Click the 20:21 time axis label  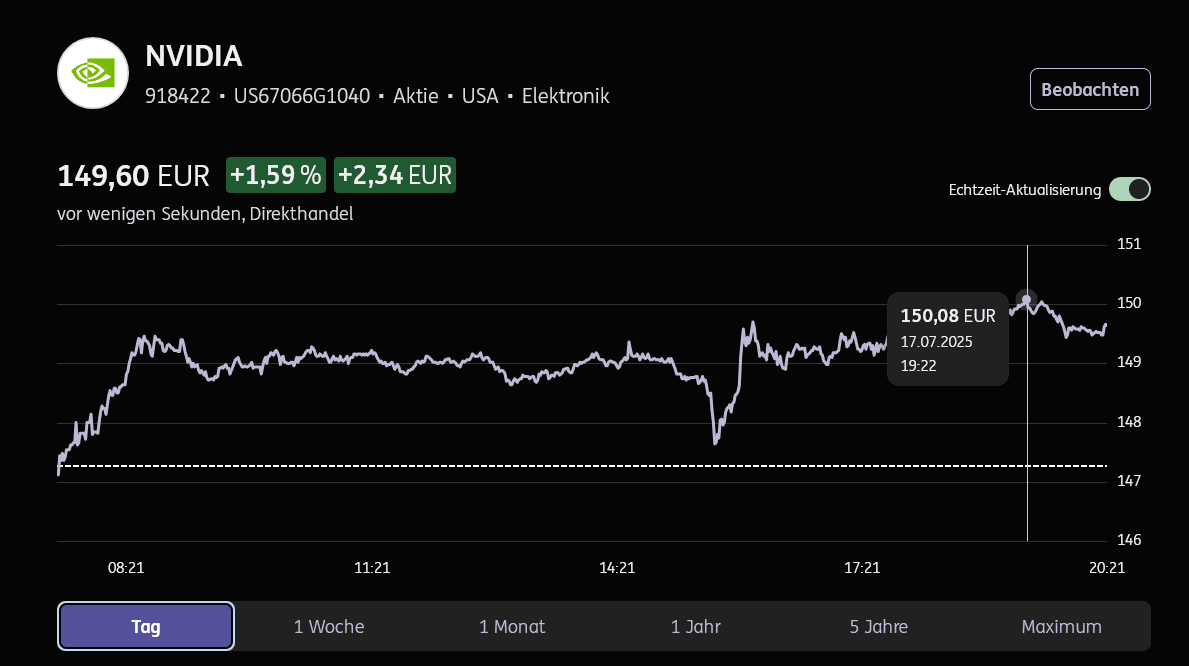tap(1107, 567)
